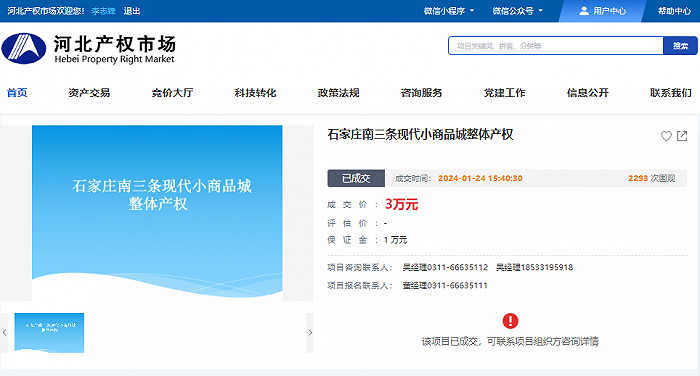
Task: Click the 保证金 value 1万元
Action: 395,240
